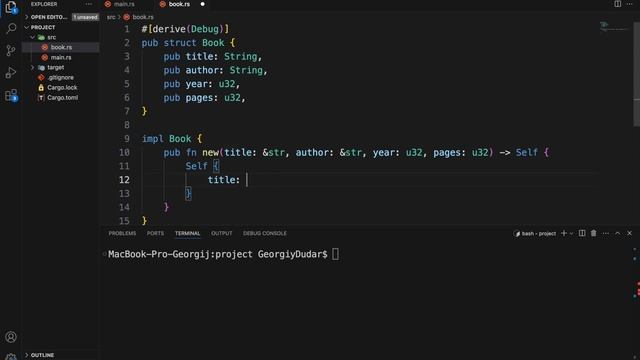Viewport: 640px width, 360px height.
Task: Open the Problems panel tab
Action: [122, 233]
